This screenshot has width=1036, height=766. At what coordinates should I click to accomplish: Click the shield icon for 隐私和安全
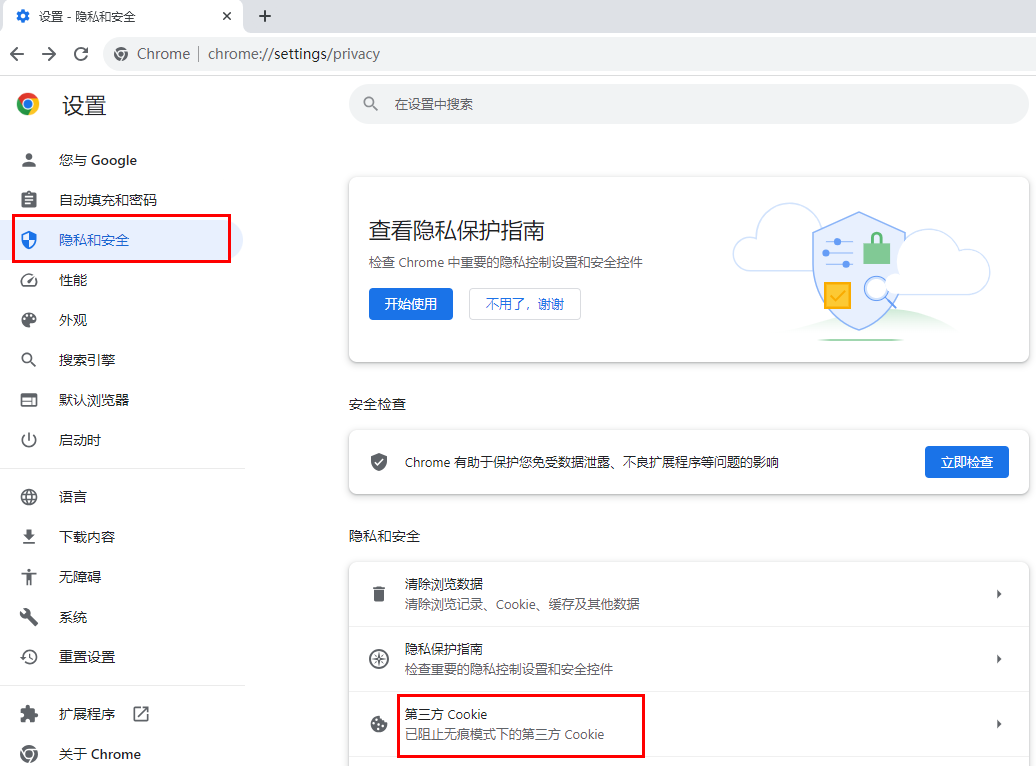click(x=29, y=240)
